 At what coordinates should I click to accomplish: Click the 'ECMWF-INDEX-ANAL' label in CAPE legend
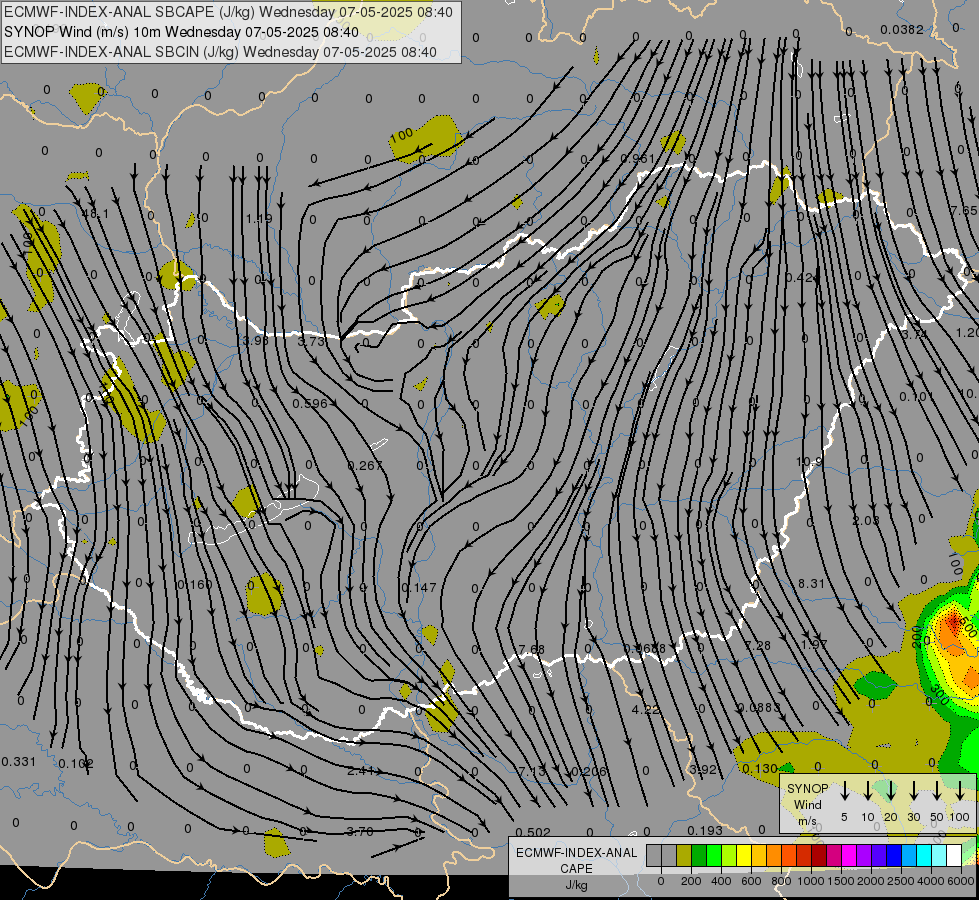576,853
